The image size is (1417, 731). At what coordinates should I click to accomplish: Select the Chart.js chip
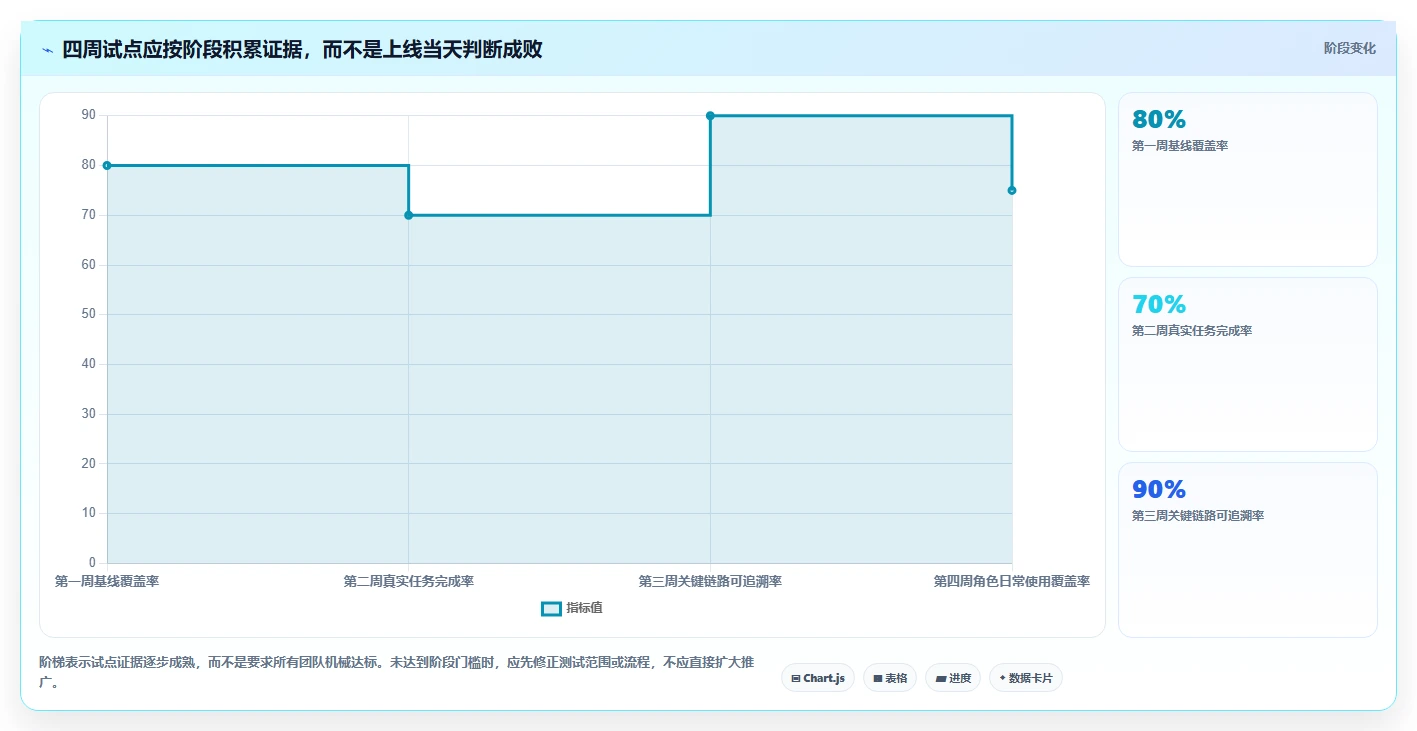(818, 678)
